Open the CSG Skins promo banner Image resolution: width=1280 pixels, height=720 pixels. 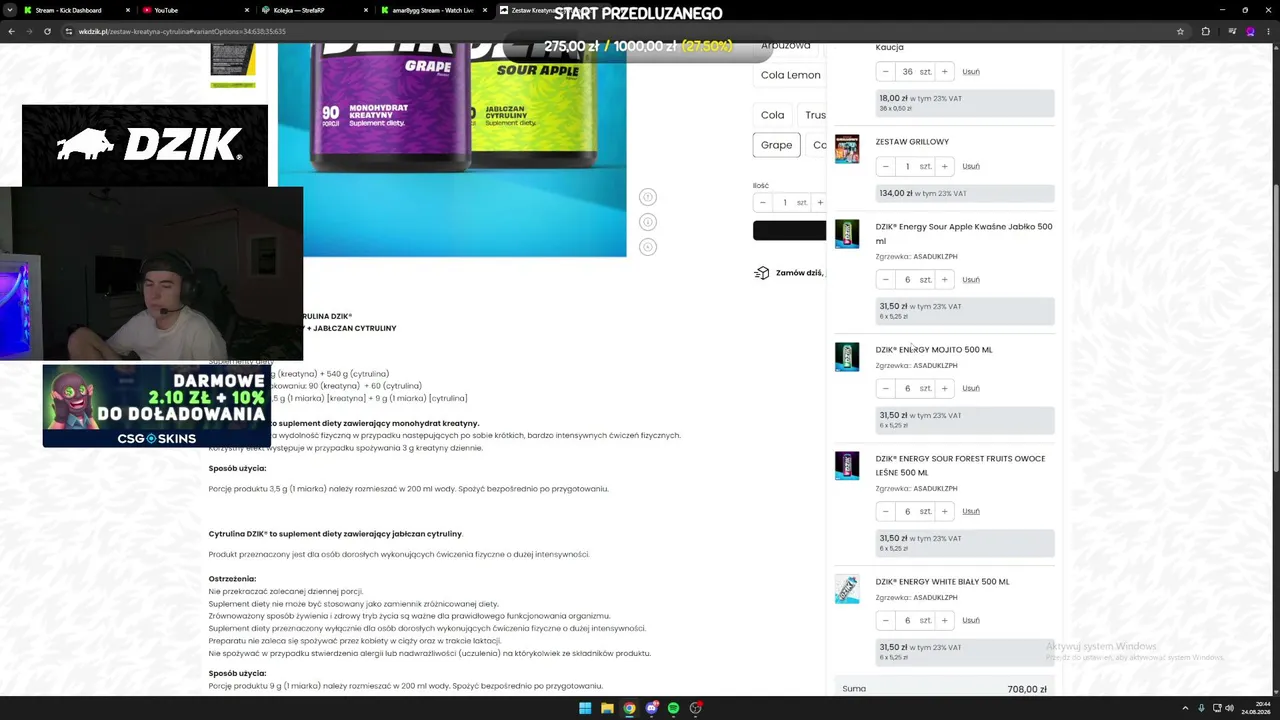click(x=156, y=406)
